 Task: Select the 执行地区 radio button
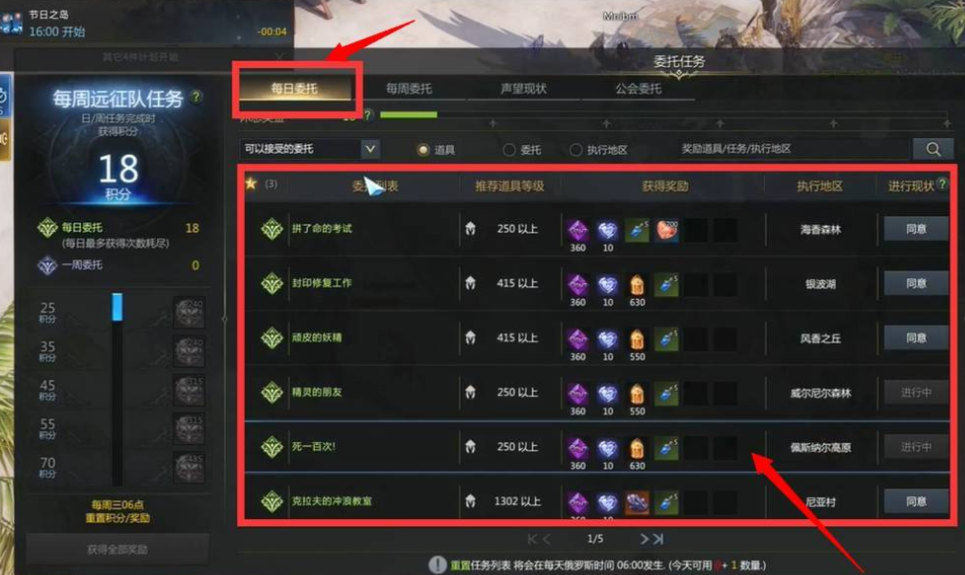pyautogui.click(x=575, y=150)
